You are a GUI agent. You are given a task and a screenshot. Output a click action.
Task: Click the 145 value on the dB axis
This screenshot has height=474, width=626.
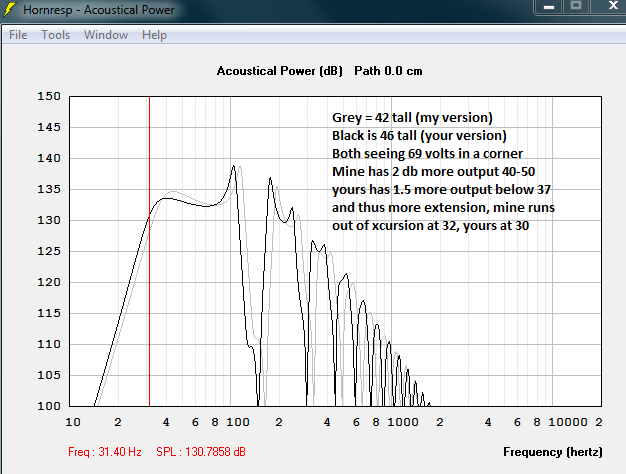pyautogui.click(x=49, y=127)
